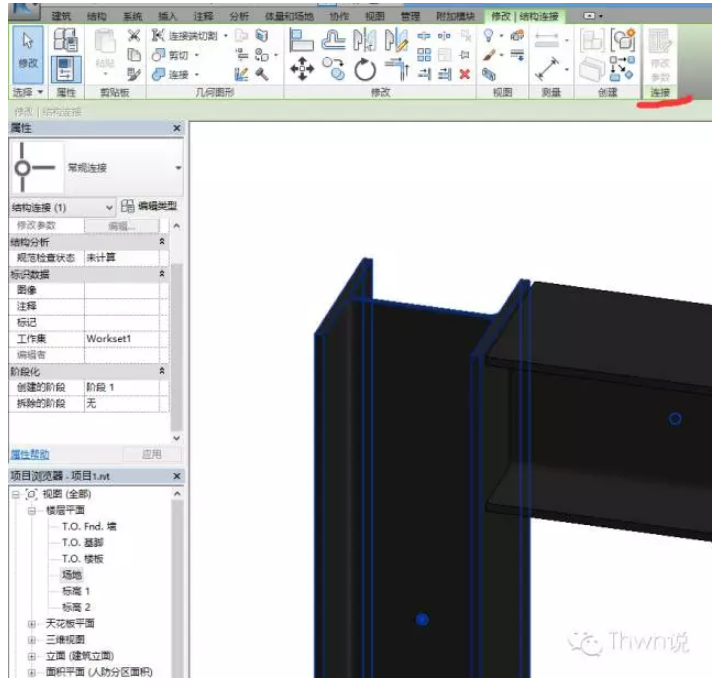Select Trim/Extend to Corner tool

tap(397, 69)
